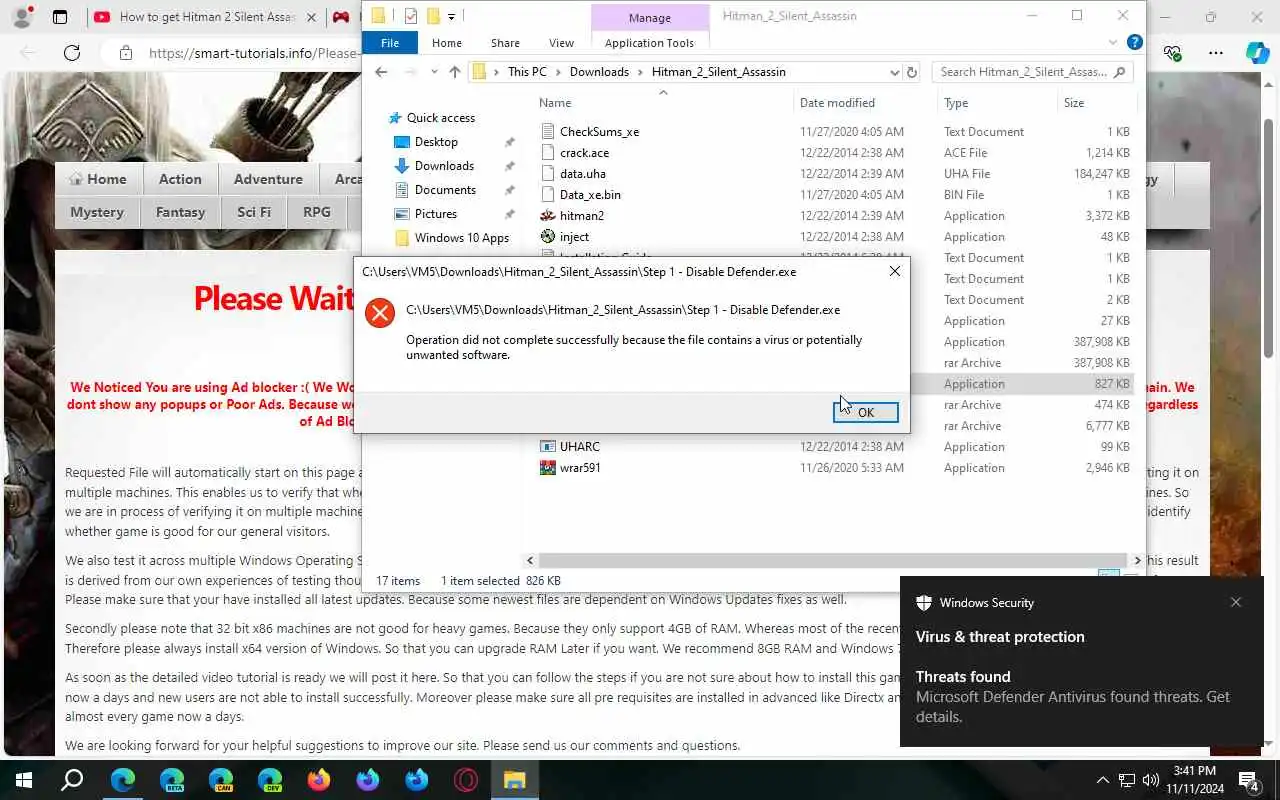Go back in File Explorer
Viewport: 1280px width, 800px height.
(x=381, y=72)
